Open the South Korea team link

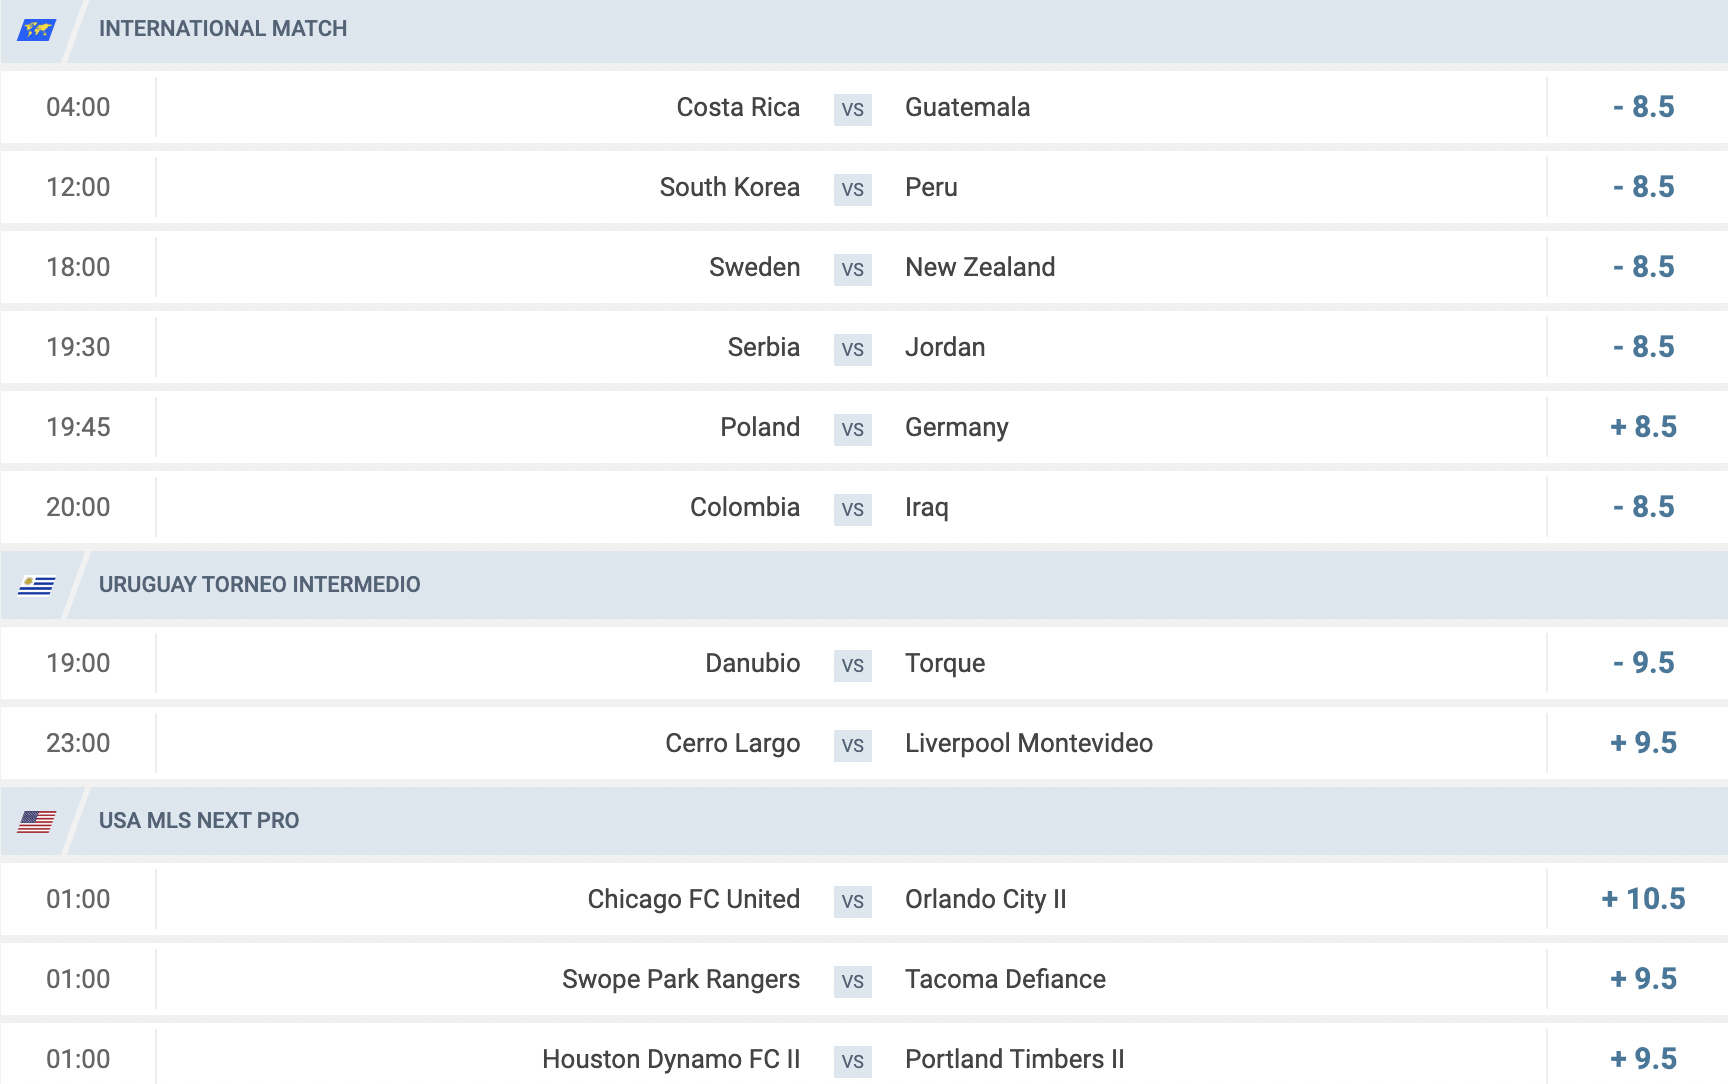coord(729,187)
